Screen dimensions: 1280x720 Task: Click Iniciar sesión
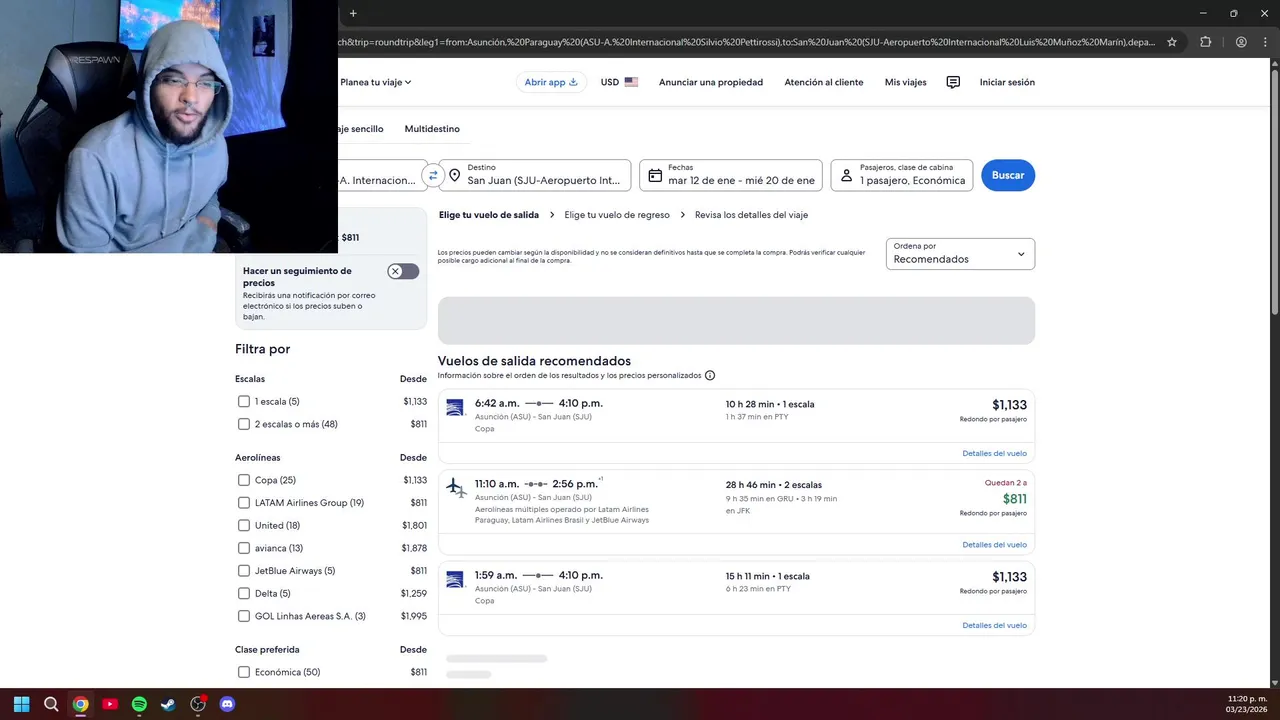pos(1007,82)
